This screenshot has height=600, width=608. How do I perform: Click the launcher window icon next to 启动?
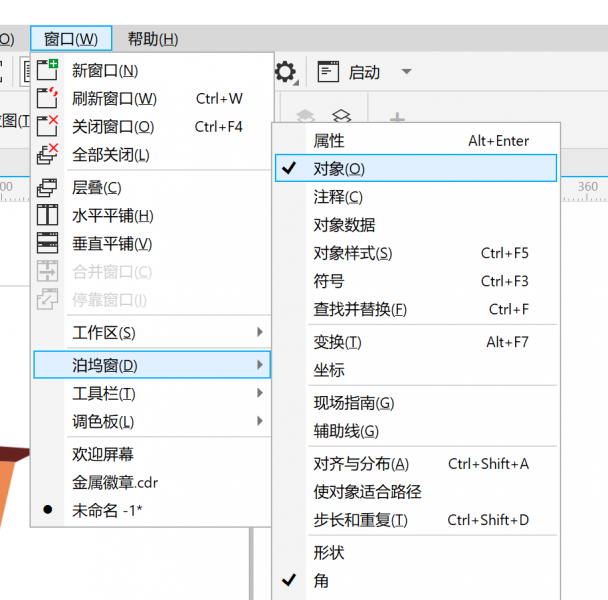pyautogui.click(x=328, y=72)
